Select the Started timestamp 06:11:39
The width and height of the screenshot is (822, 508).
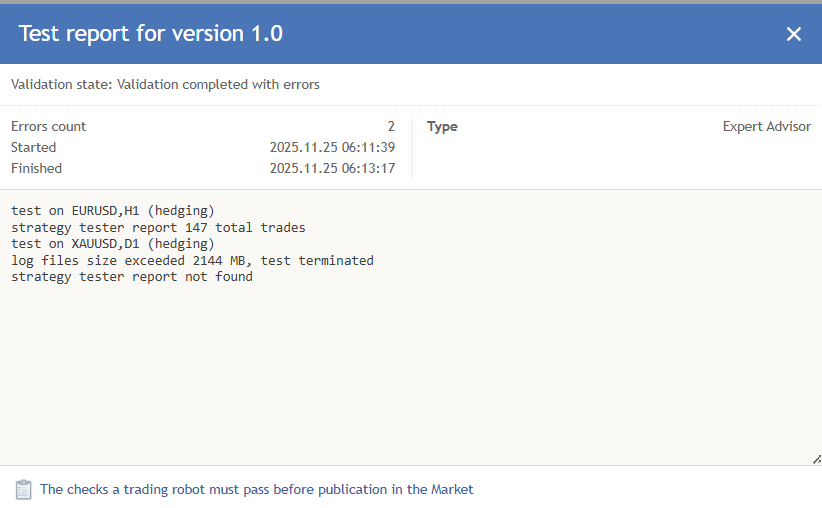point(332,148)
